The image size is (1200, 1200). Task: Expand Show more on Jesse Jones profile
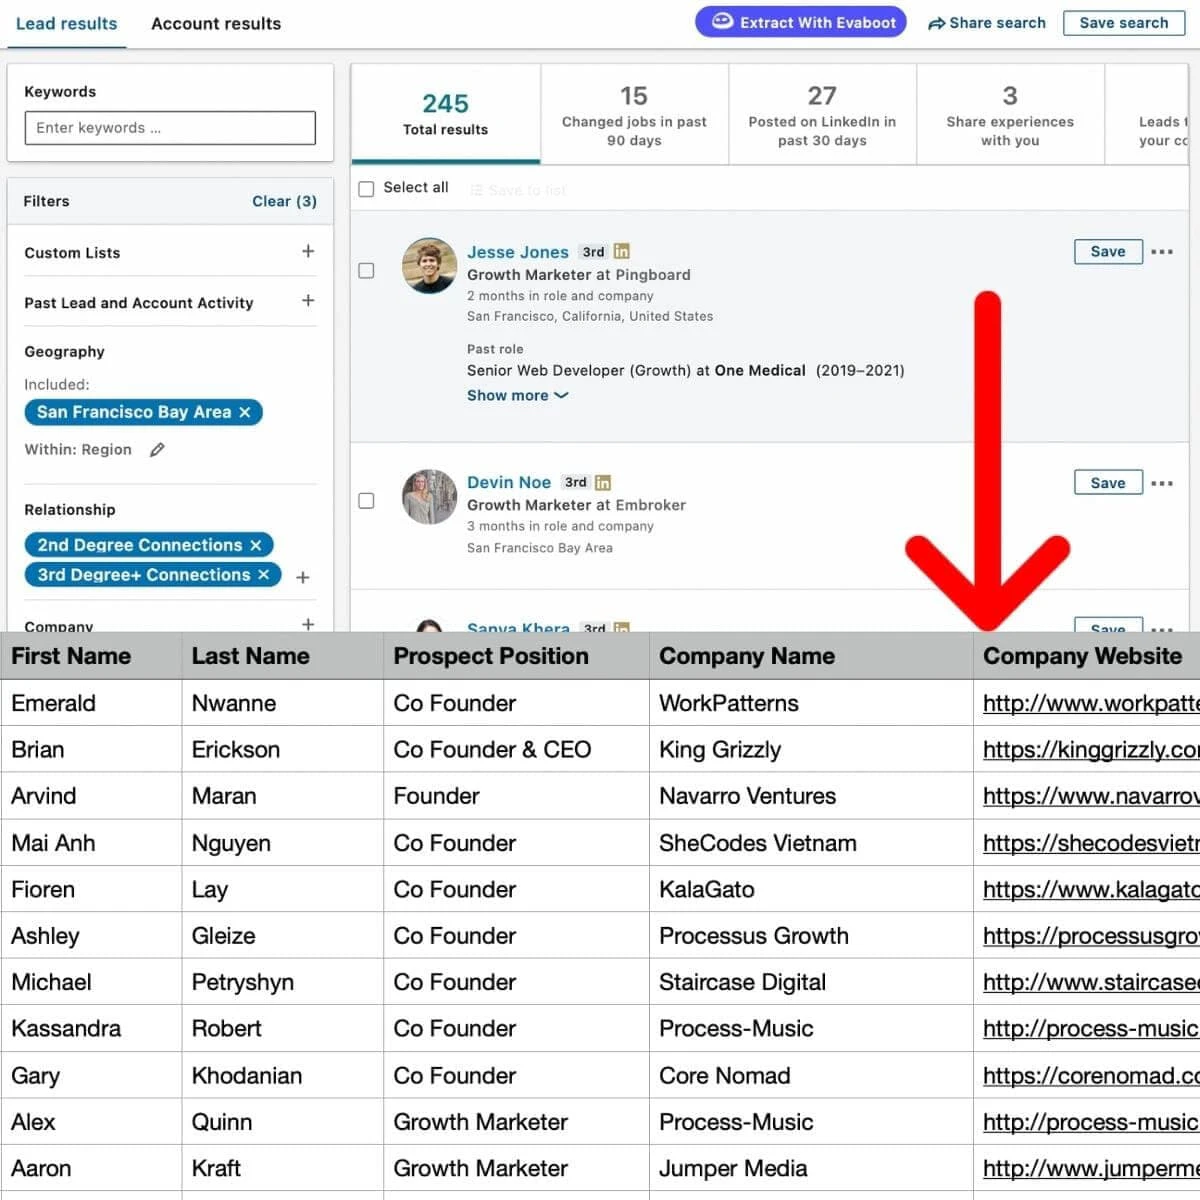point(517,395)
